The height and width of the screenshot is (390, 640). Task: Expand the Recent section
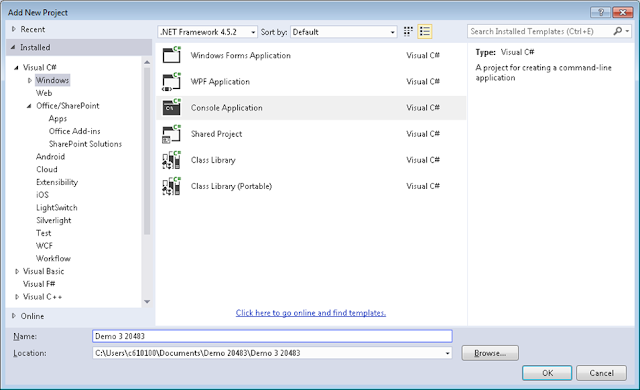13,29
